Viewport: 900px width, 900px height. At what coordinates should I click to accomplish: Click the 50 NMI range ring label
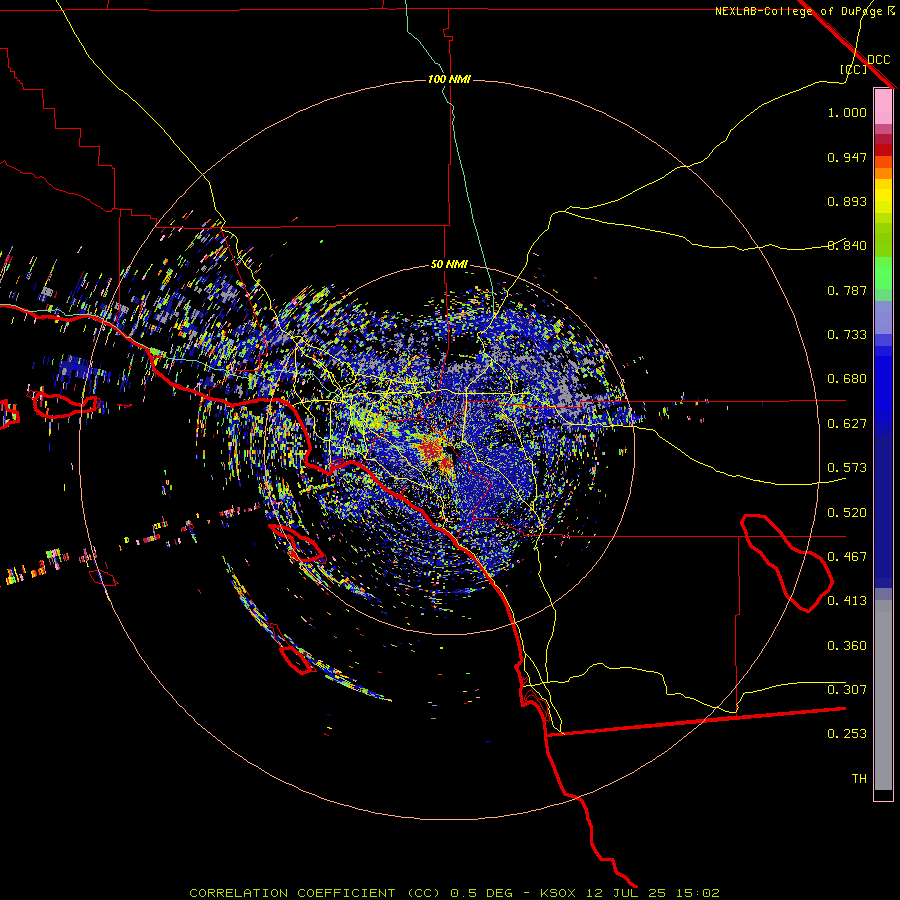449,265
